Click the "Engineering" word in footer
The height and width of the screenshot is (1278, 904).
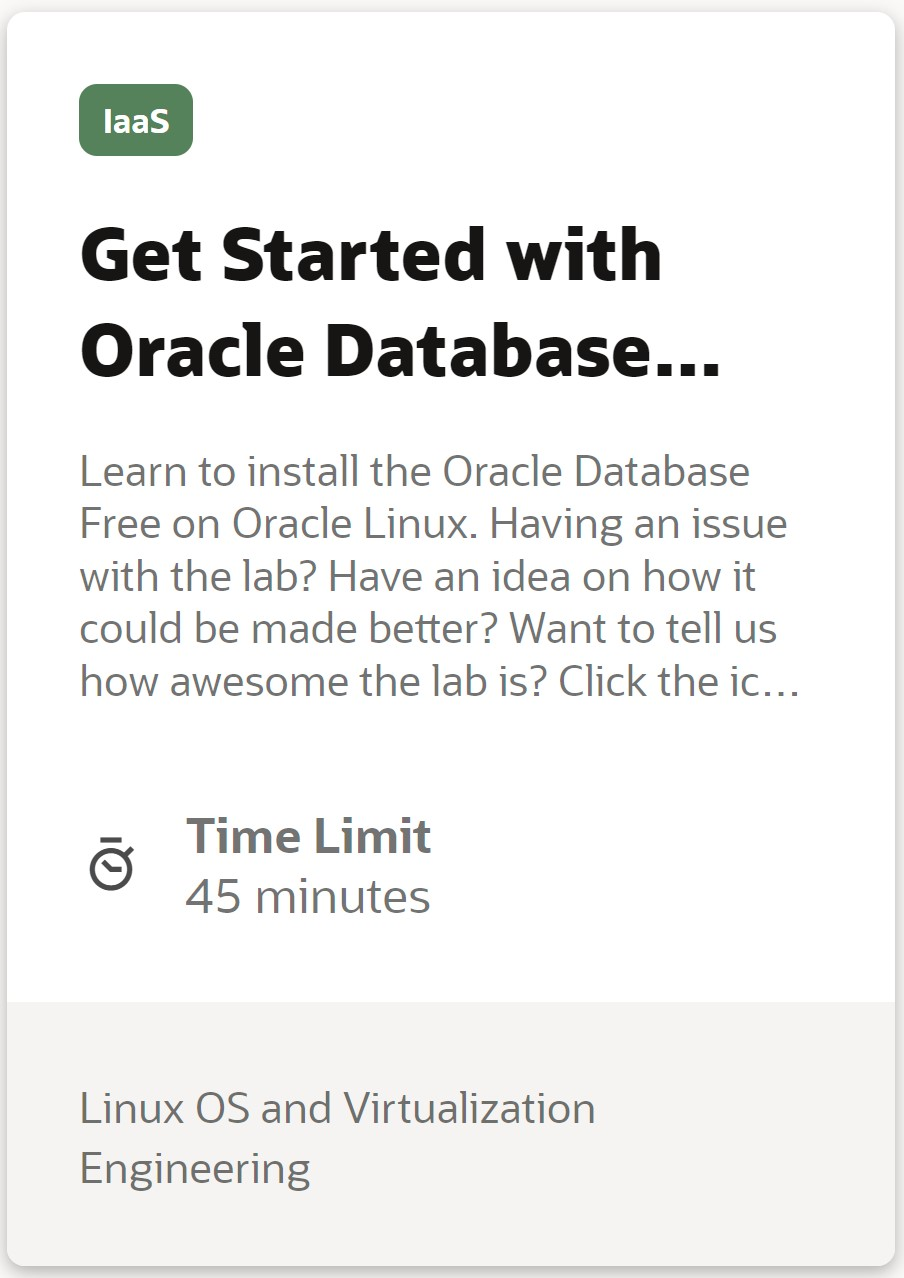pos(195,1168)
